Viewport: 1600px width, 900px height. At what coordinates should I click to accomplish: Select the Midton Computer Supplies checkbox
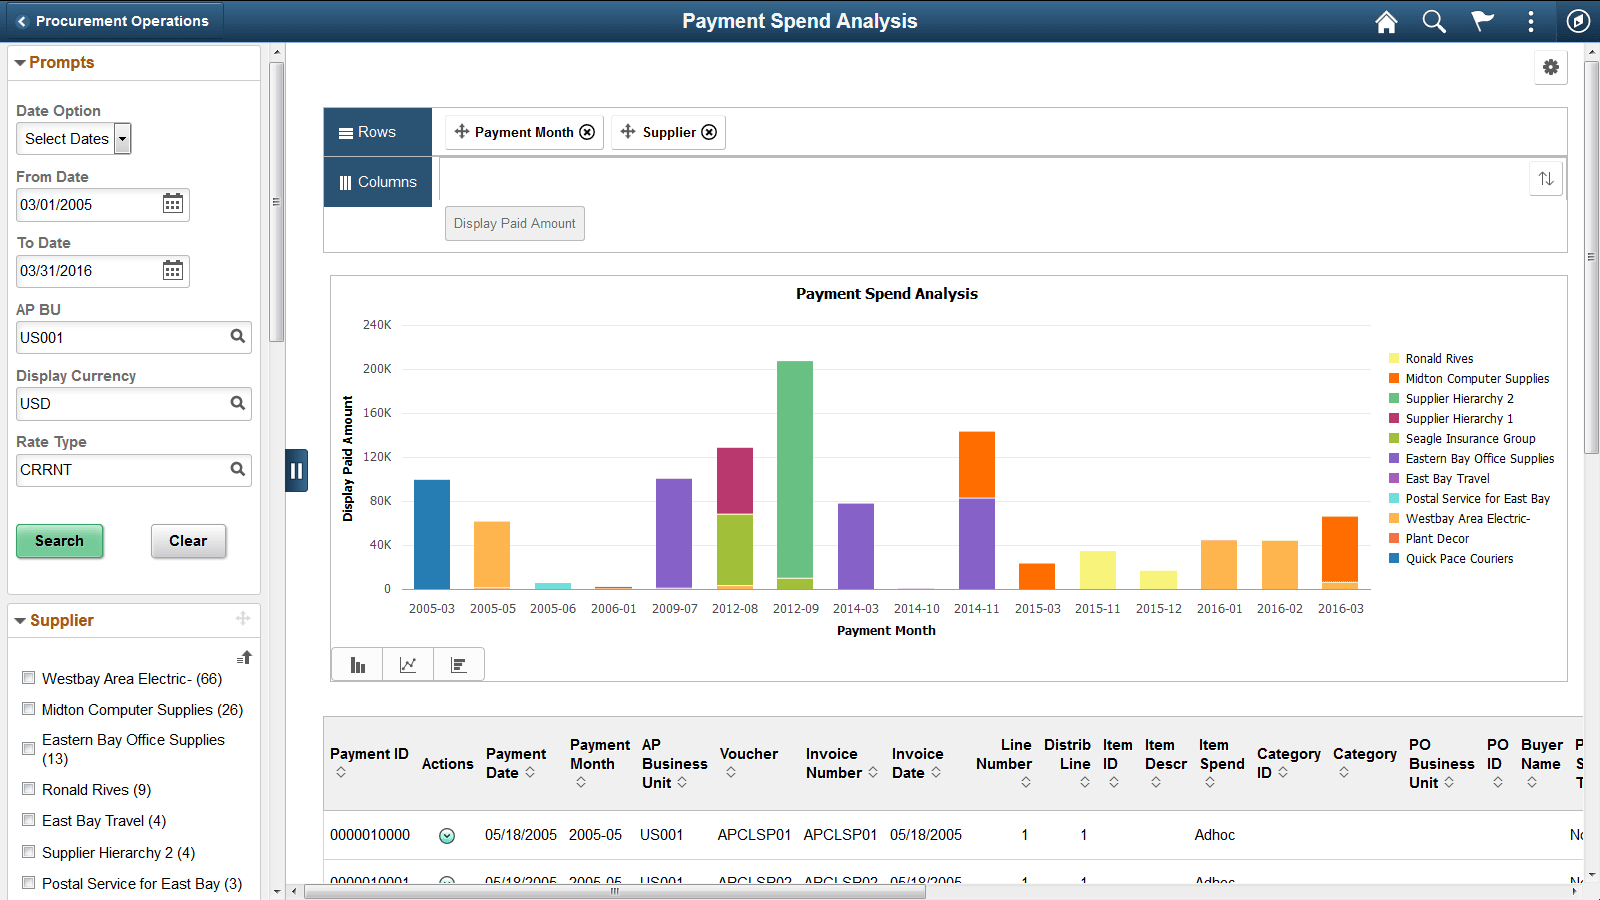pos(28,708)
